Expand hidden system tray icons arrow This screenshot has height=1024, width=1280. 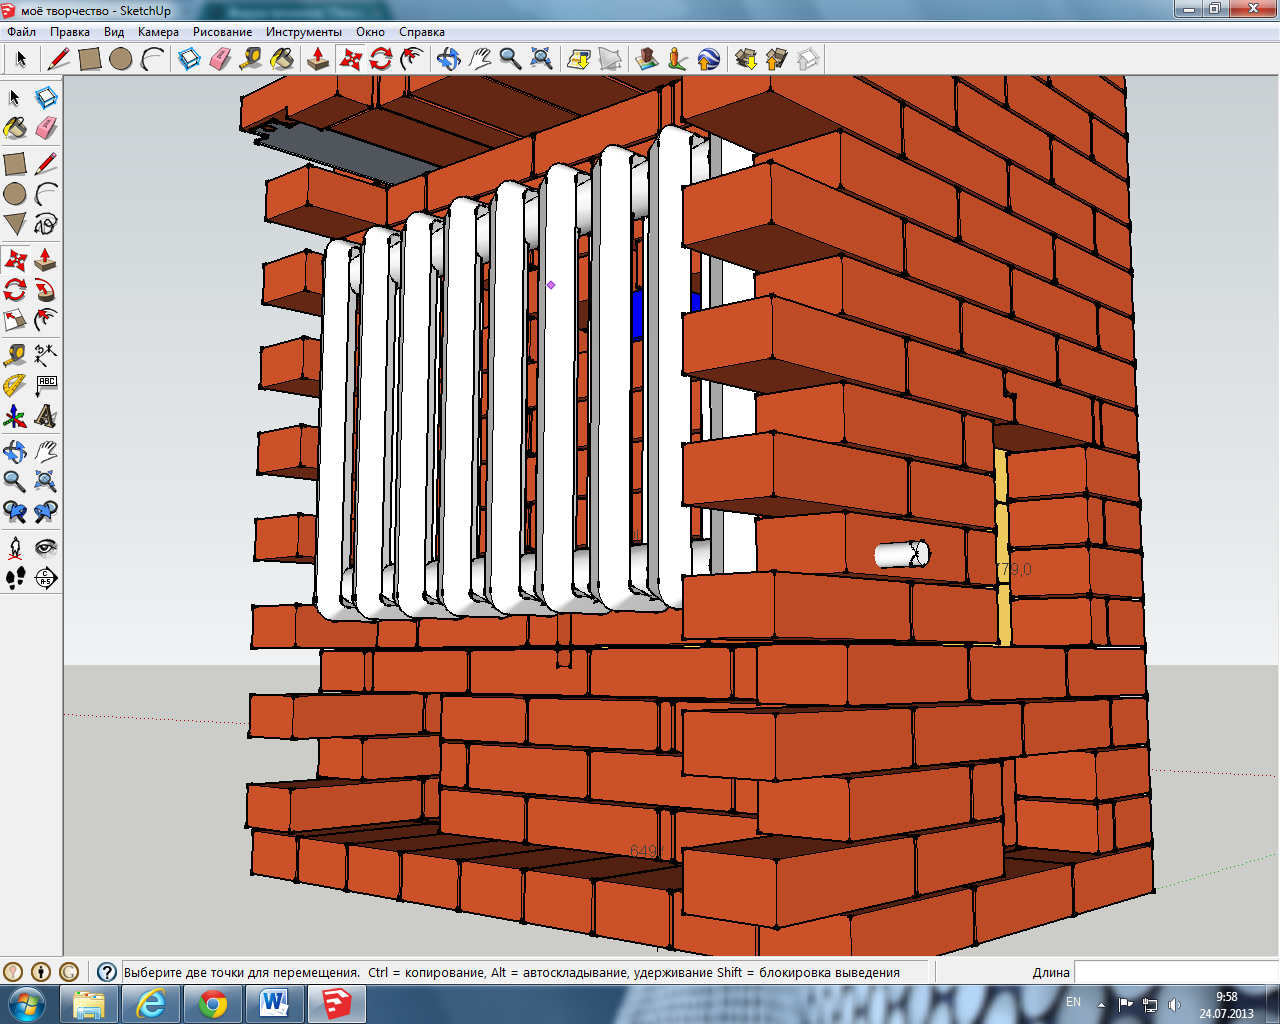[x=1102, y=1004]
